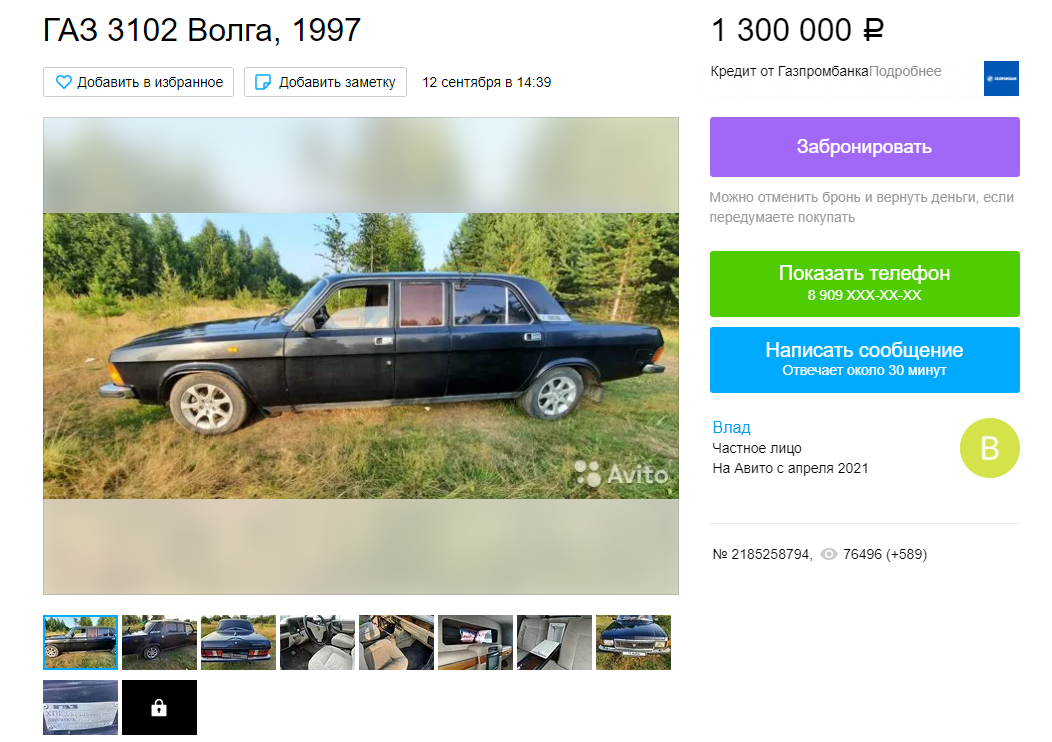This screenshot has width=1052, height=742.
Task: Click the green avatar with letter B
Action: [990, 448]
